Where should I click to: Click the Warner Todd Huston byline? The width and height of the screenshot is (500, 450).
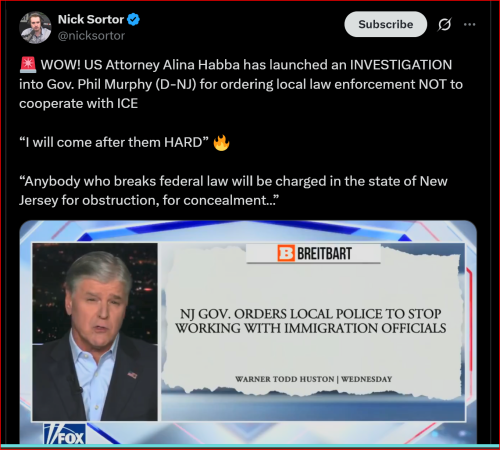point(313,379)
